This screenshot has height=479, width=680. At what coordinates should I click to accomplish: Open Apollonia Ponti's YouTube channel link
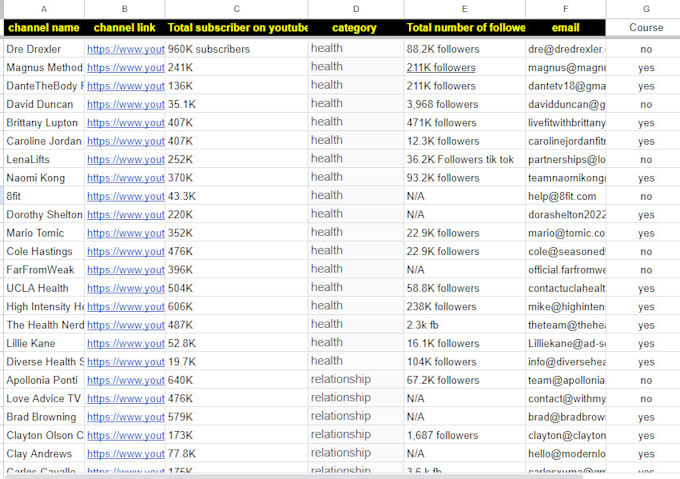[x=126, y=380]
